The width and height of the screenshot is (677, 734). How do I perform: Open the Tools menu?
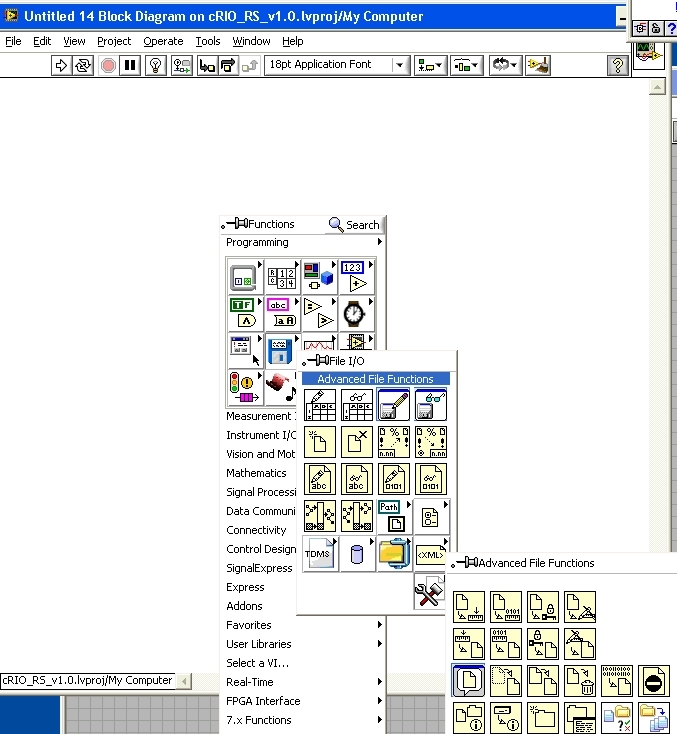pyautogui.click(x=208, y=41)
